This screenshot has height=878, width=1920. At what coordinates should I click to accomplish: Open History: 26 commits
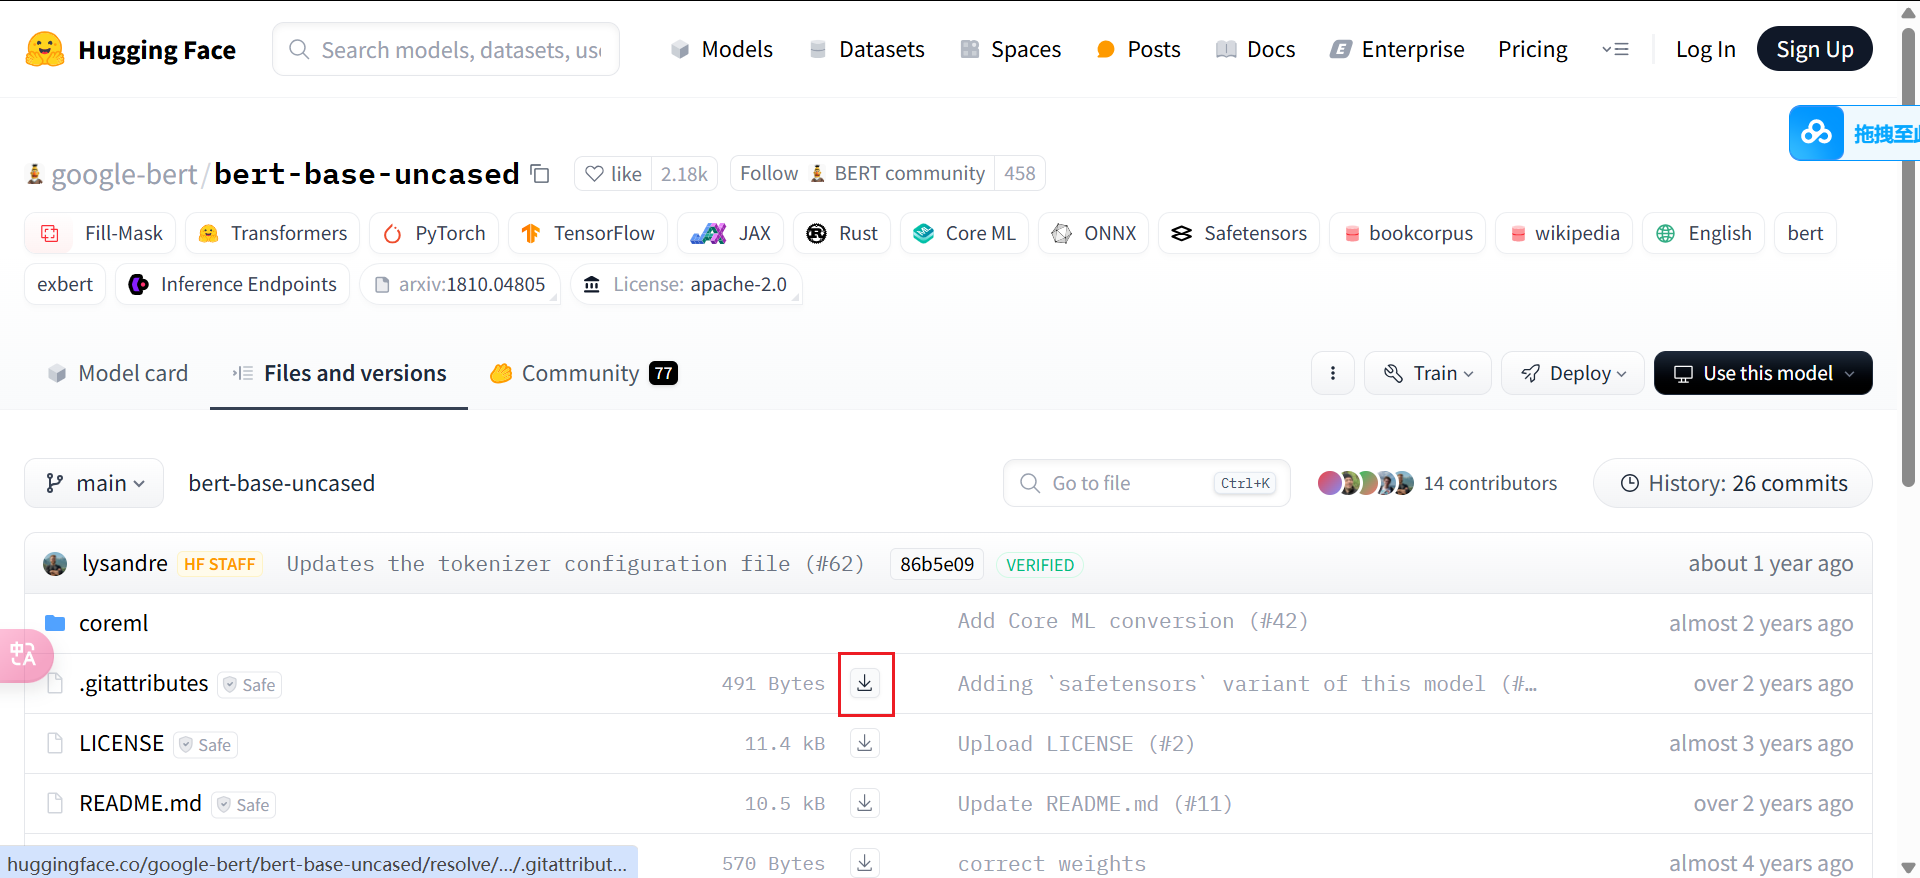click(x=1732, y=483)
